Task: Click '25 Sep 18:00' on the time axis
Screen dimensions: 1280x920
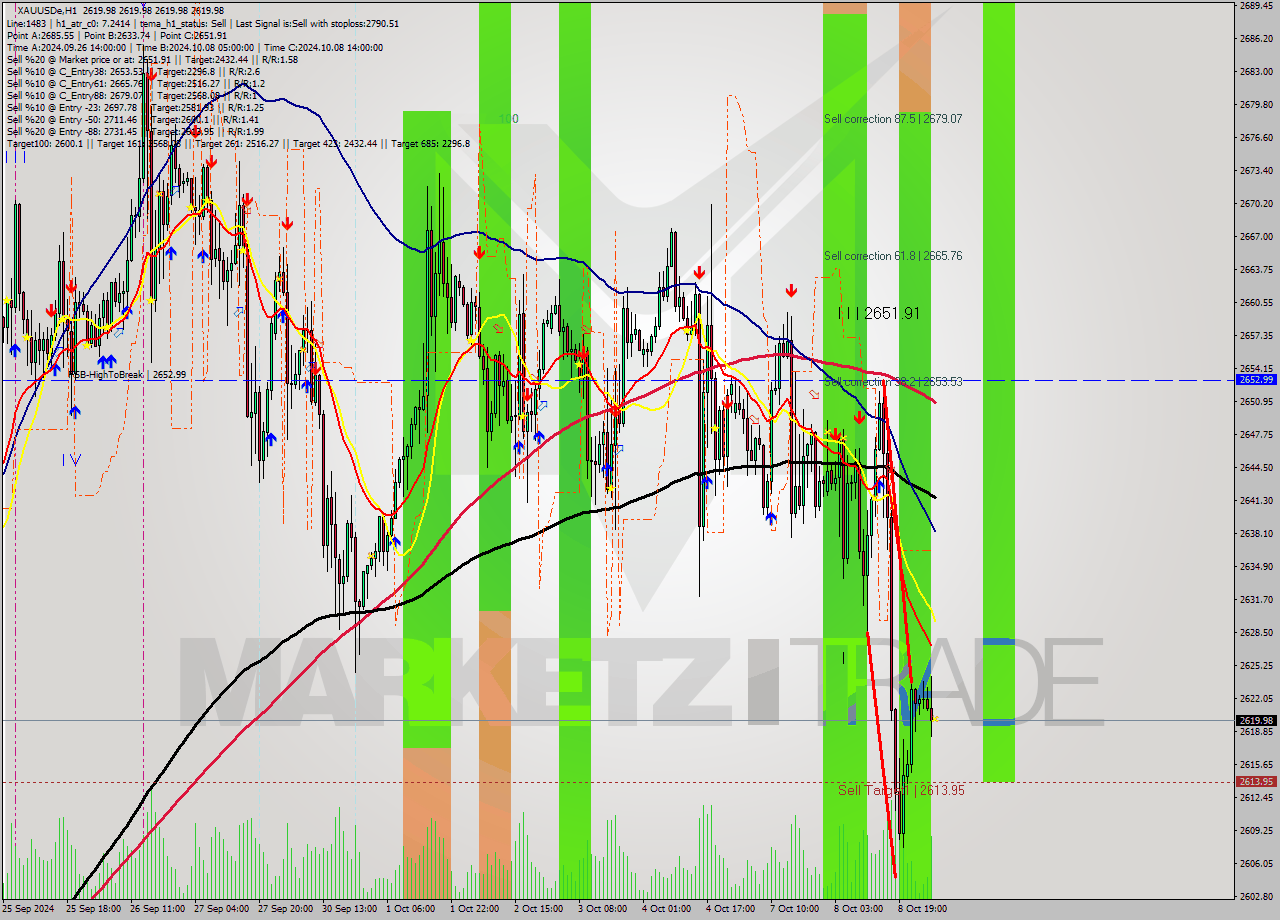Action: (94, 910)
